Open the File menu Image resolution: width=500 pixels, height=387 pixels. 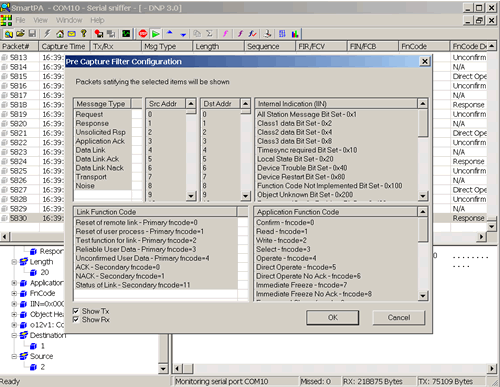(20, 20)
